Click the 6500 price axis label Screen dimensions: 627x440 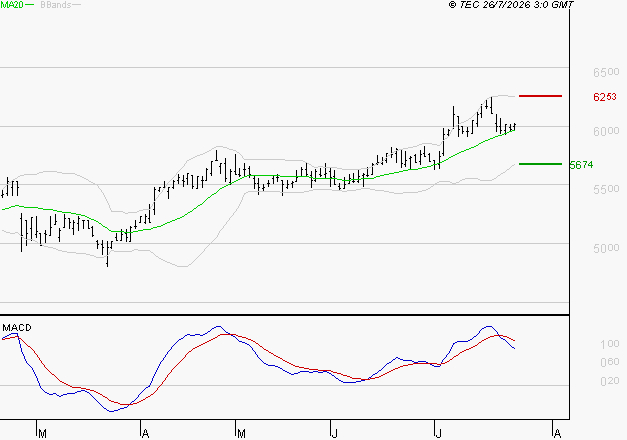coord(606,72)
